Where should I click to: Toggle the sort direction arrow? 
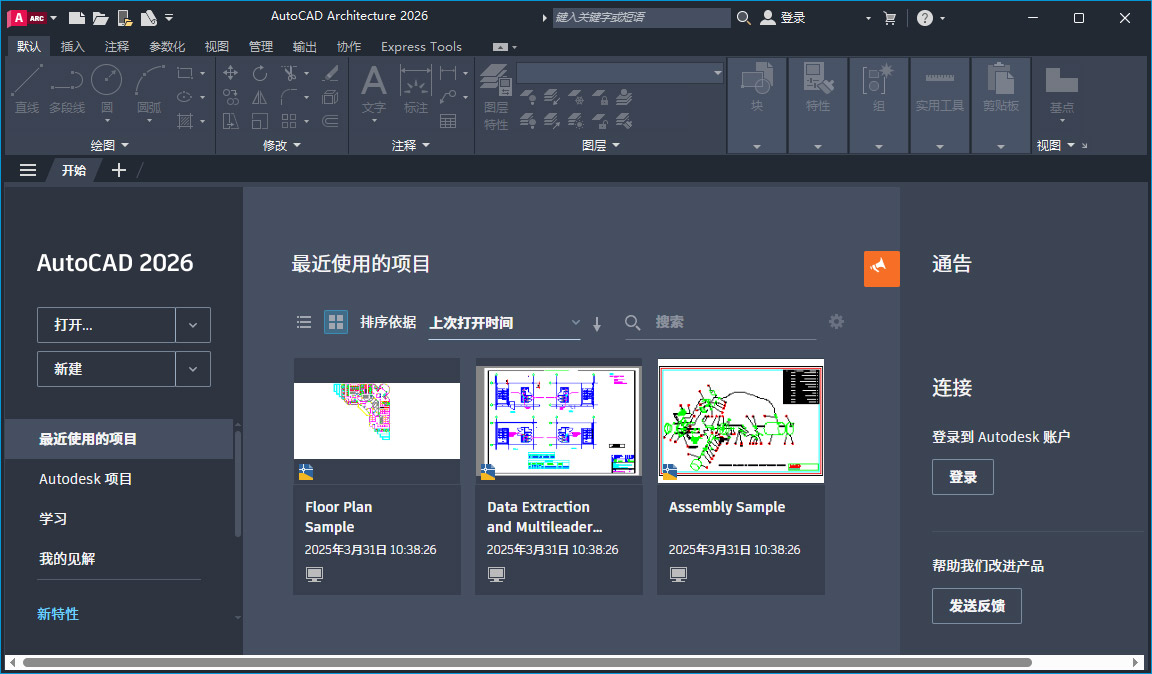[596, 323]
